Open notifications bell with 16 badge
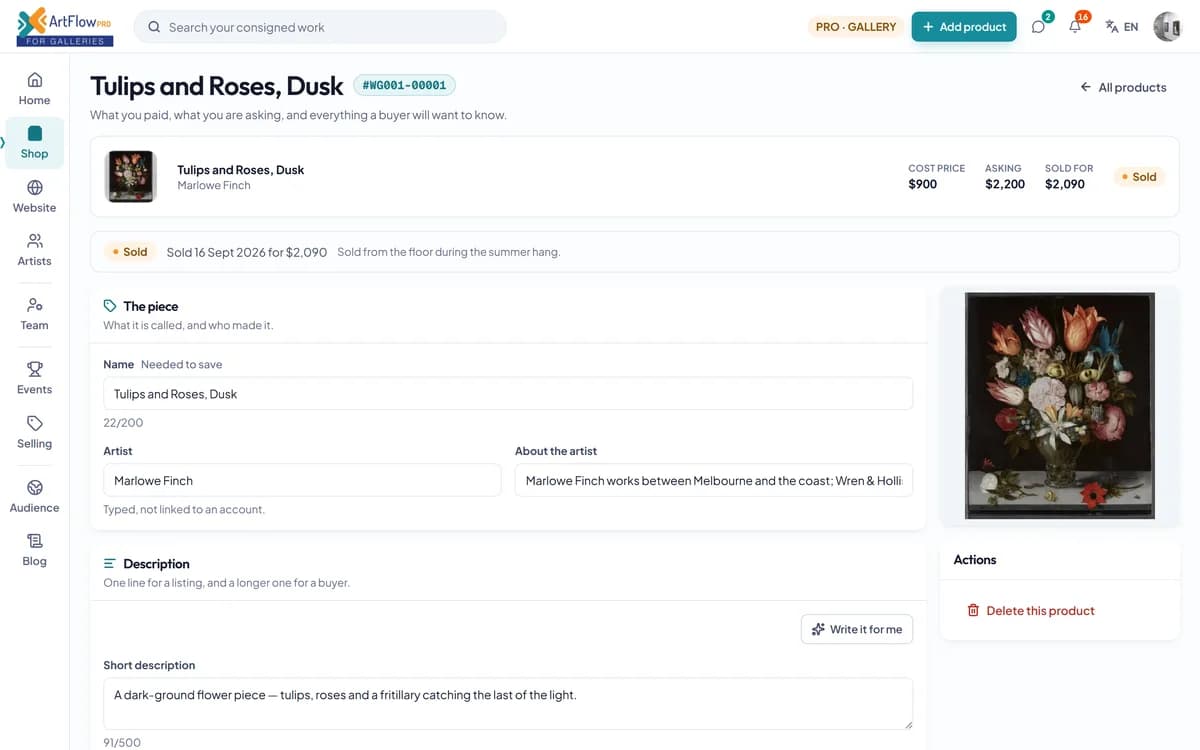 (1075, 27)
